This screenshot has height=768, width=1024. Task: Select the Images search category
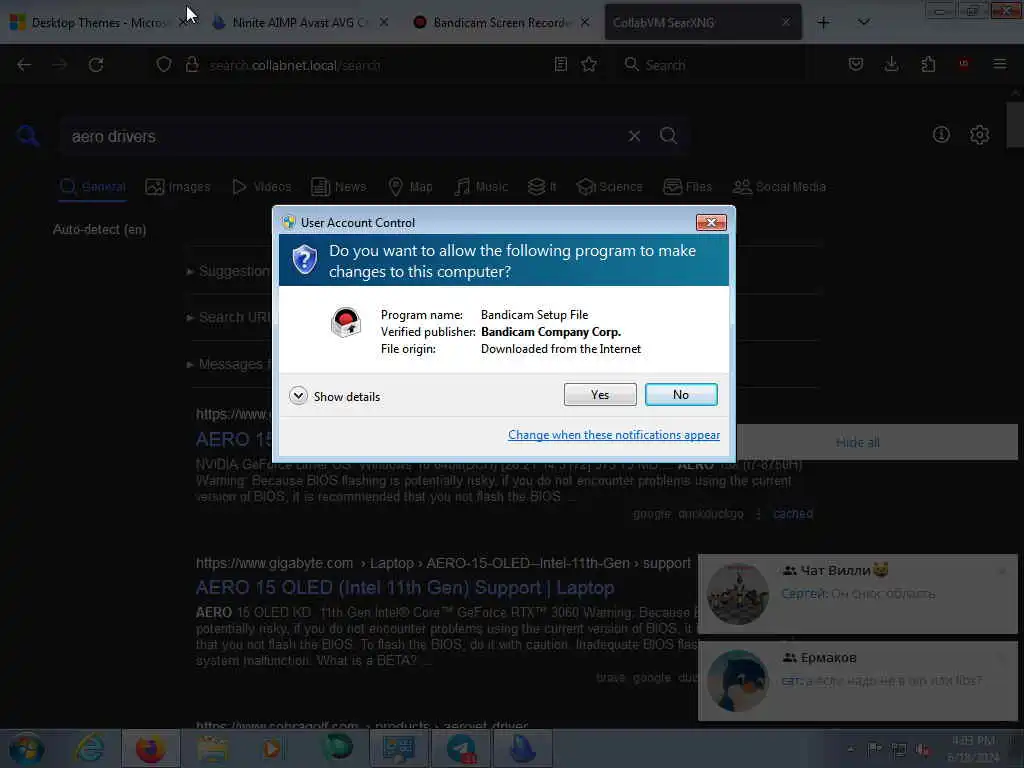pyautogui.click(x=178, y=187)
